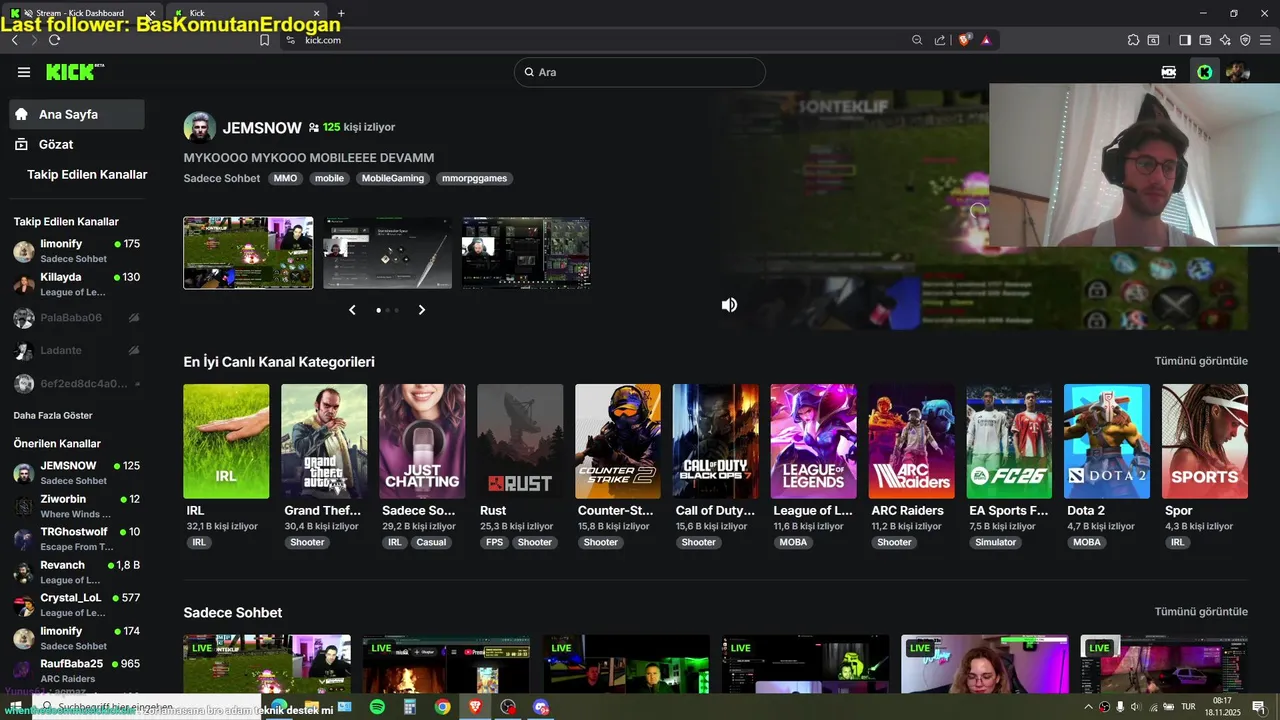Open browser extensions puzzle icon

click(1133, 40)
